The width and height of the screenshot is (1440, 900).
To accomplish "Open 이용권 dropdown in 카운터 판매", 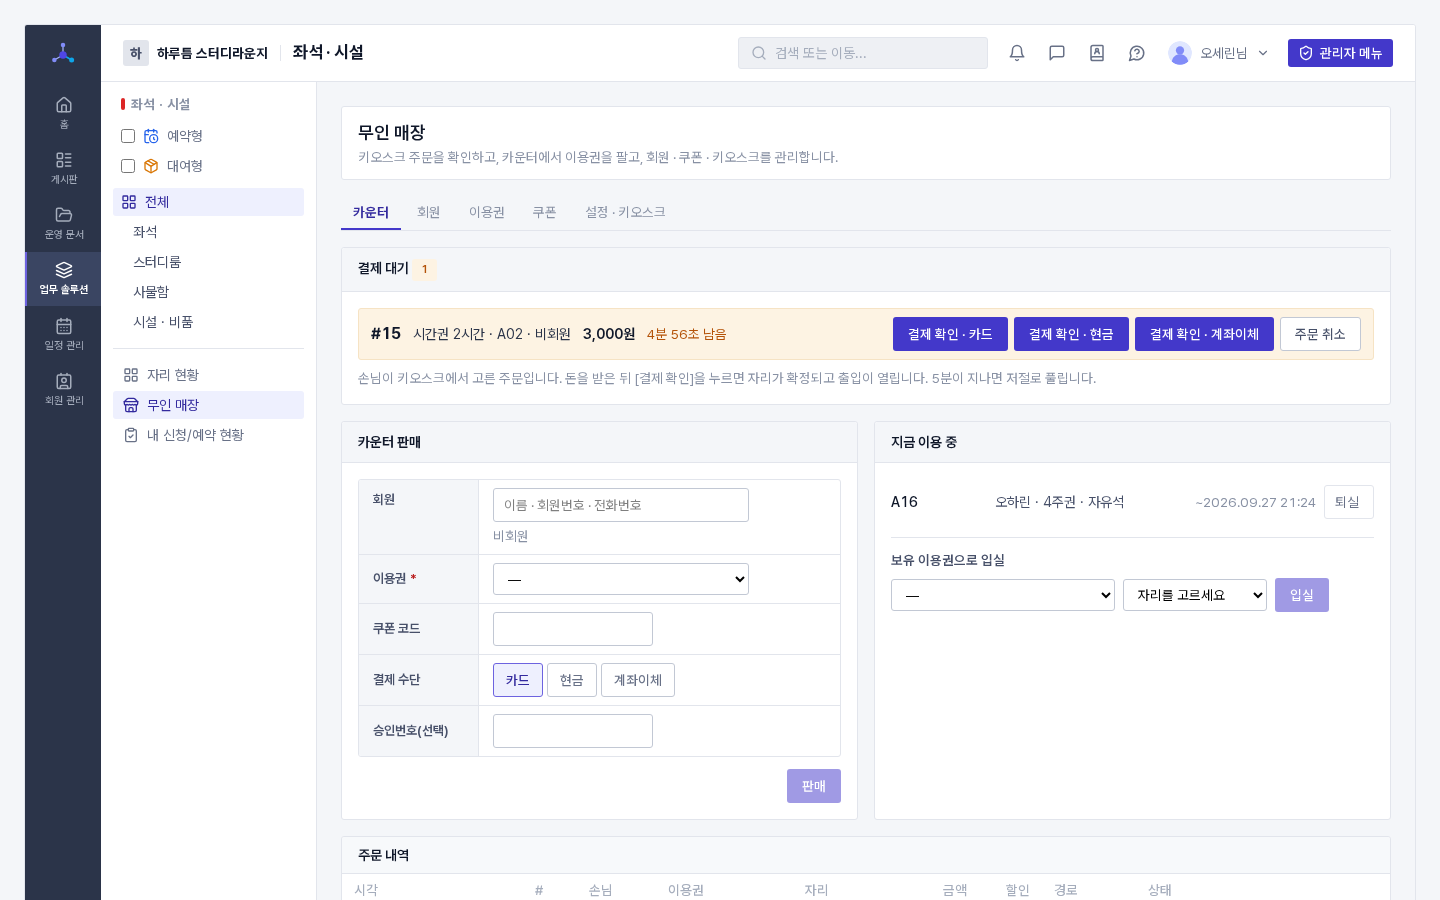I will pos(621,579).
